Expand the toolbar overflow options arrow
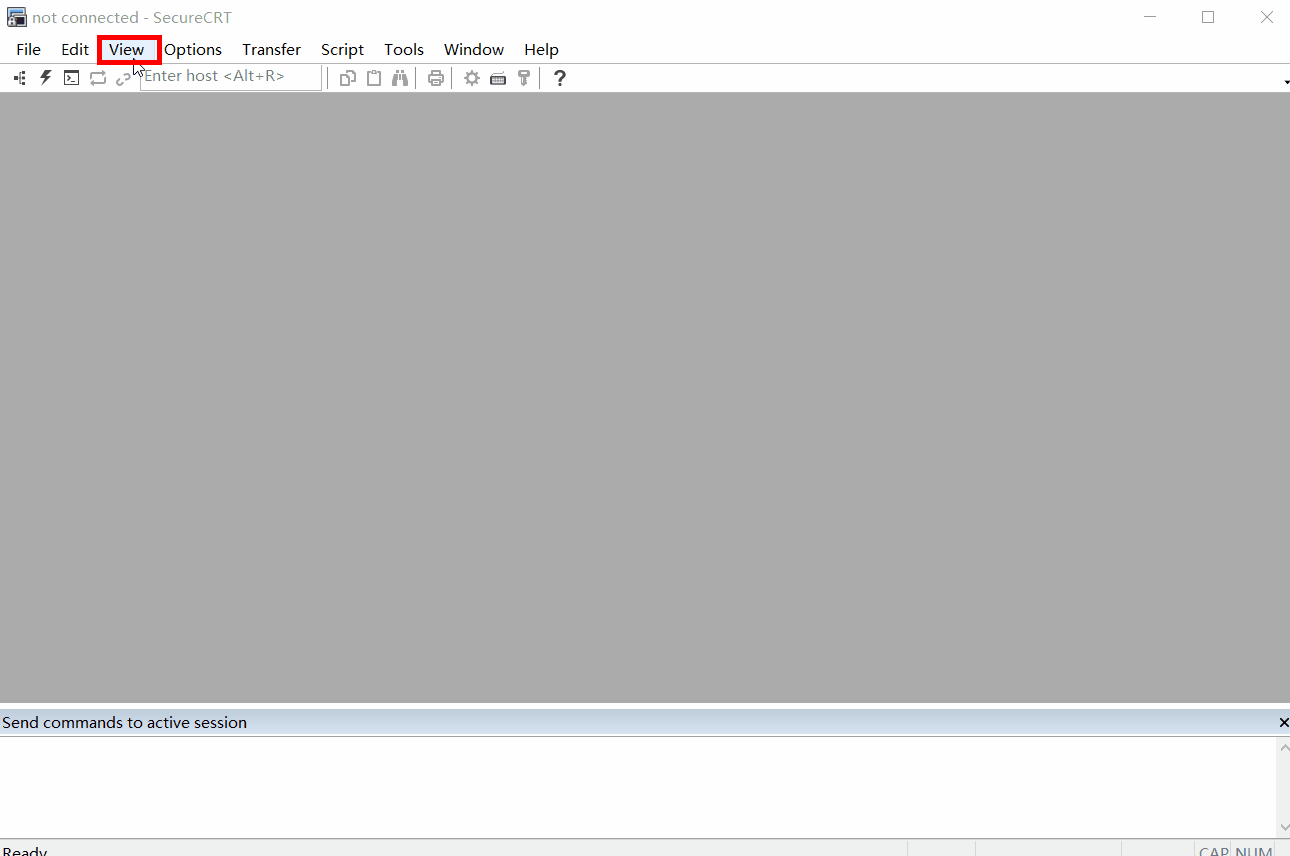 pos(1285,82)
